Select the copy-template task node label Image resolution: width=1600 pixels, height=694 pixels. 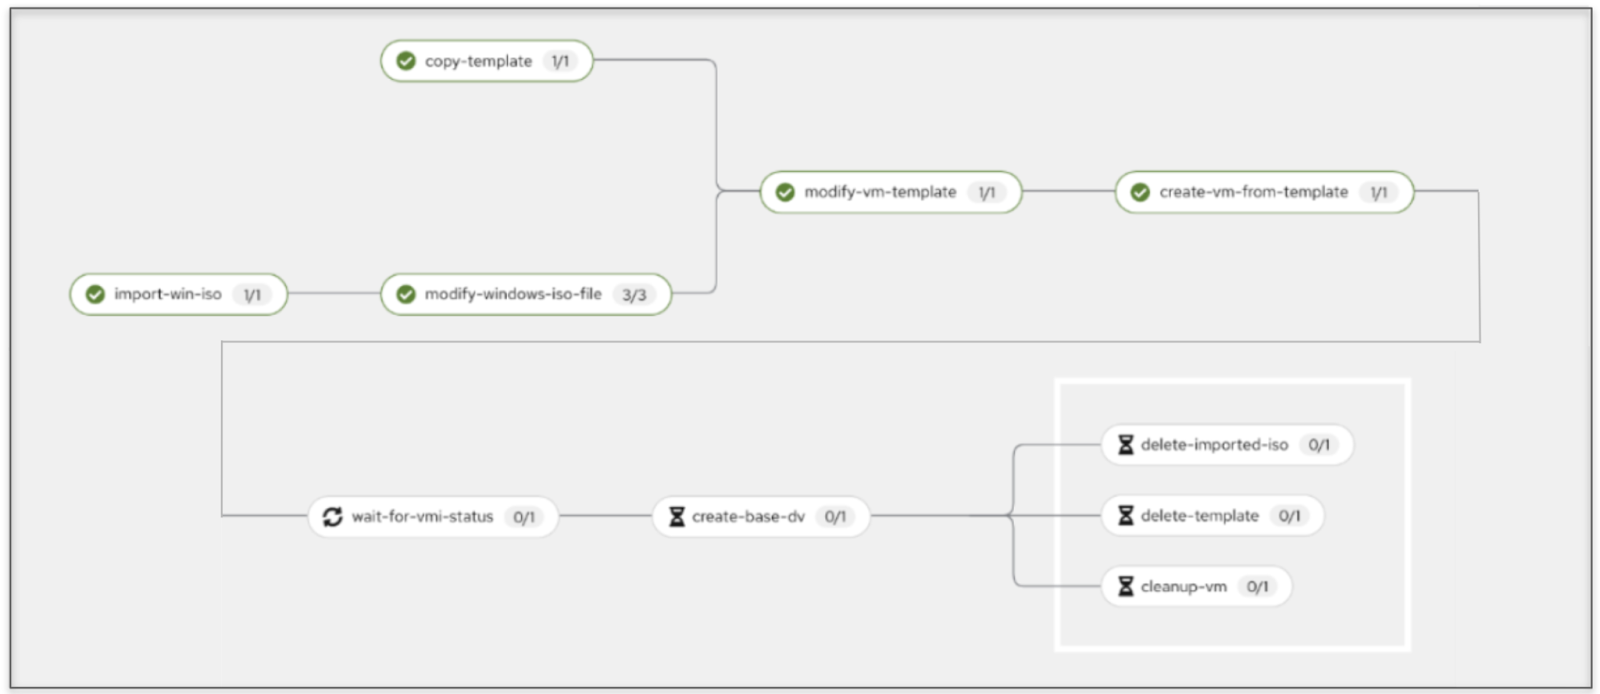pos(478,61)
